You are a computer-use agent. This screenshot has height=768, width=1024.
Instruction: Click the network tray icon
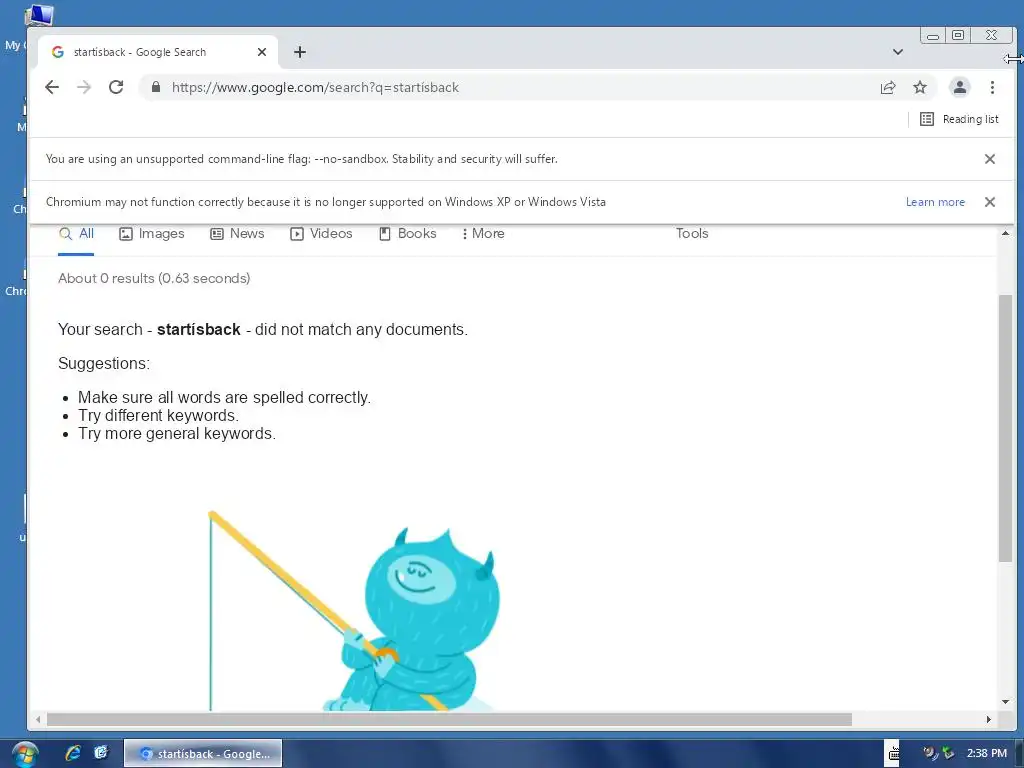coord(948,753)
